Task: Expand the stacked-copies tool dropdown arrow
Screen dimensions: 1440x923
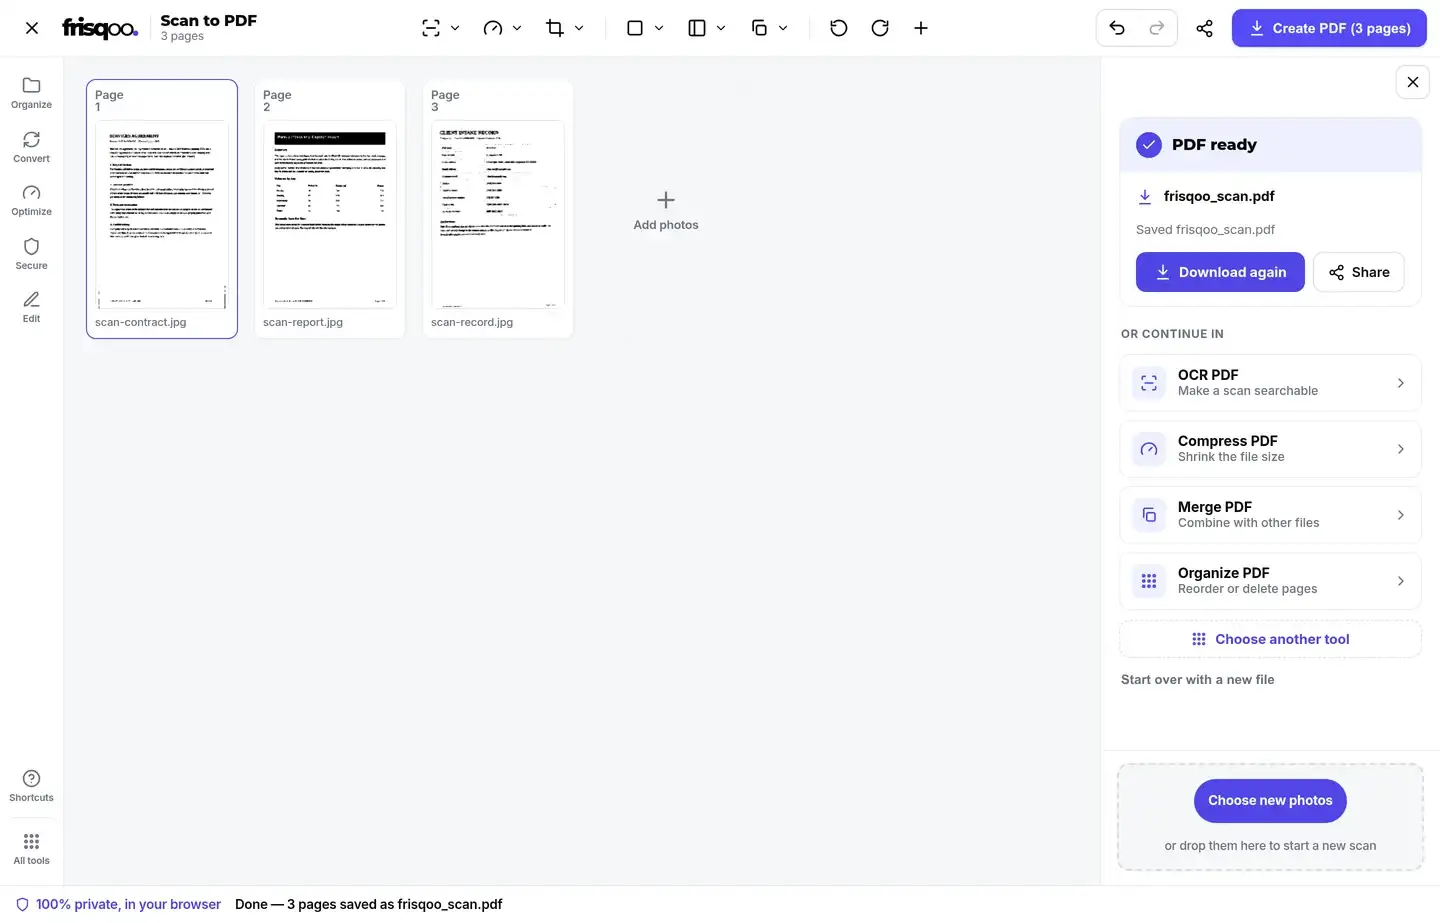Action: (783, 28)
